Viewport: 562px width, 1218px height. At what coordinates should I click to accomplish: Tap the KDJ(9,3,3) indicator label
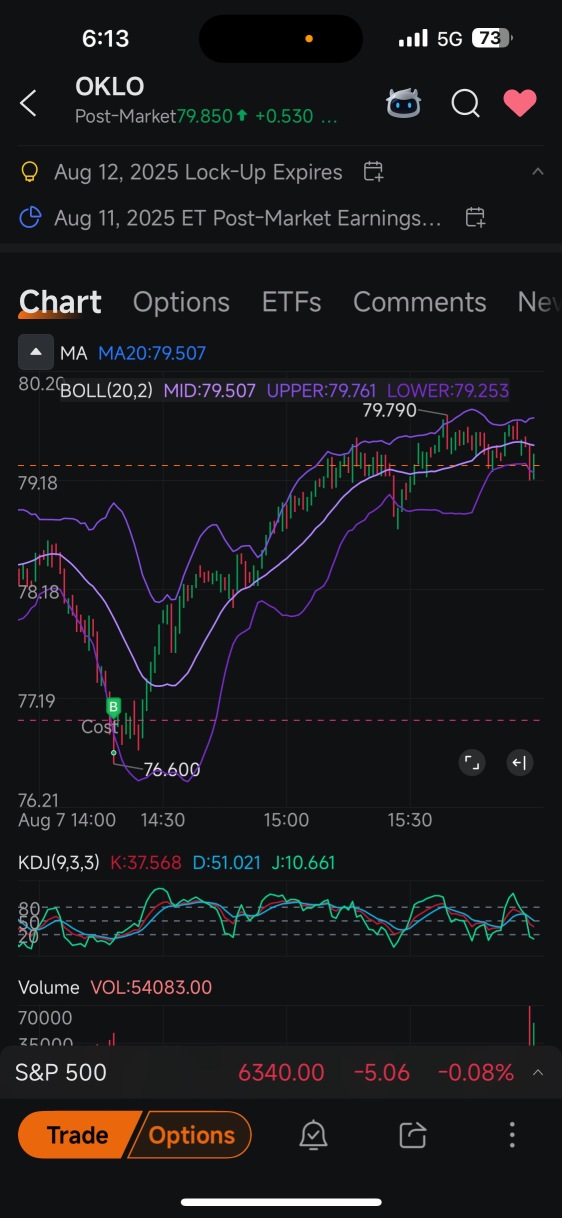[x=59, y=863]
